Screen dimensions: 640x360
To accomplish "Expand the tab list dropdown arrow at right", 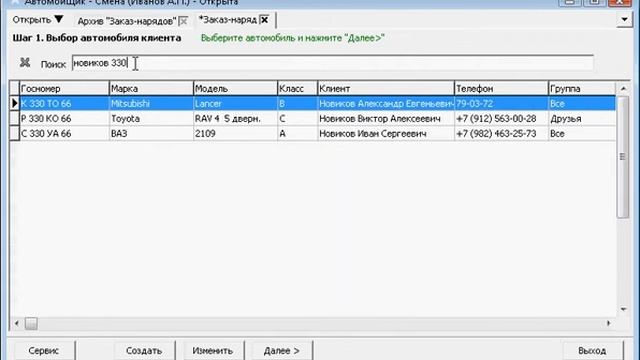I will (x=624, y=19).
